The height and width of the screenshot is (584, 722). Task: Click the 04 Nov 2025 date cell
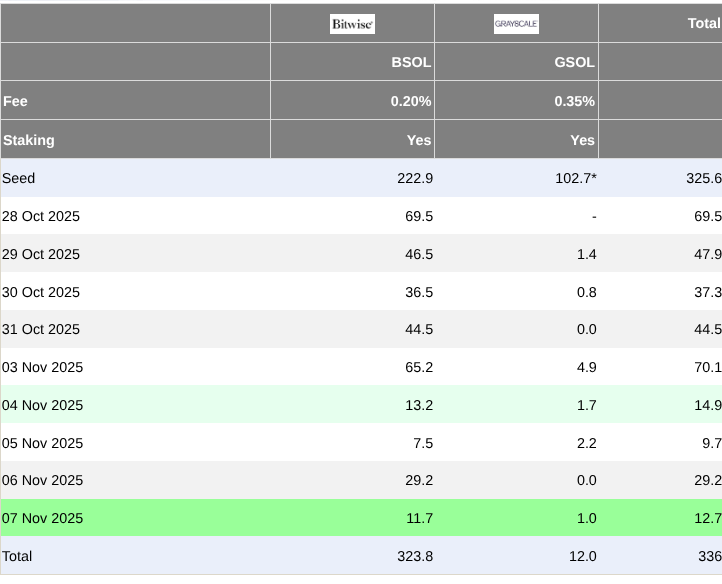[x=42, y=405]
